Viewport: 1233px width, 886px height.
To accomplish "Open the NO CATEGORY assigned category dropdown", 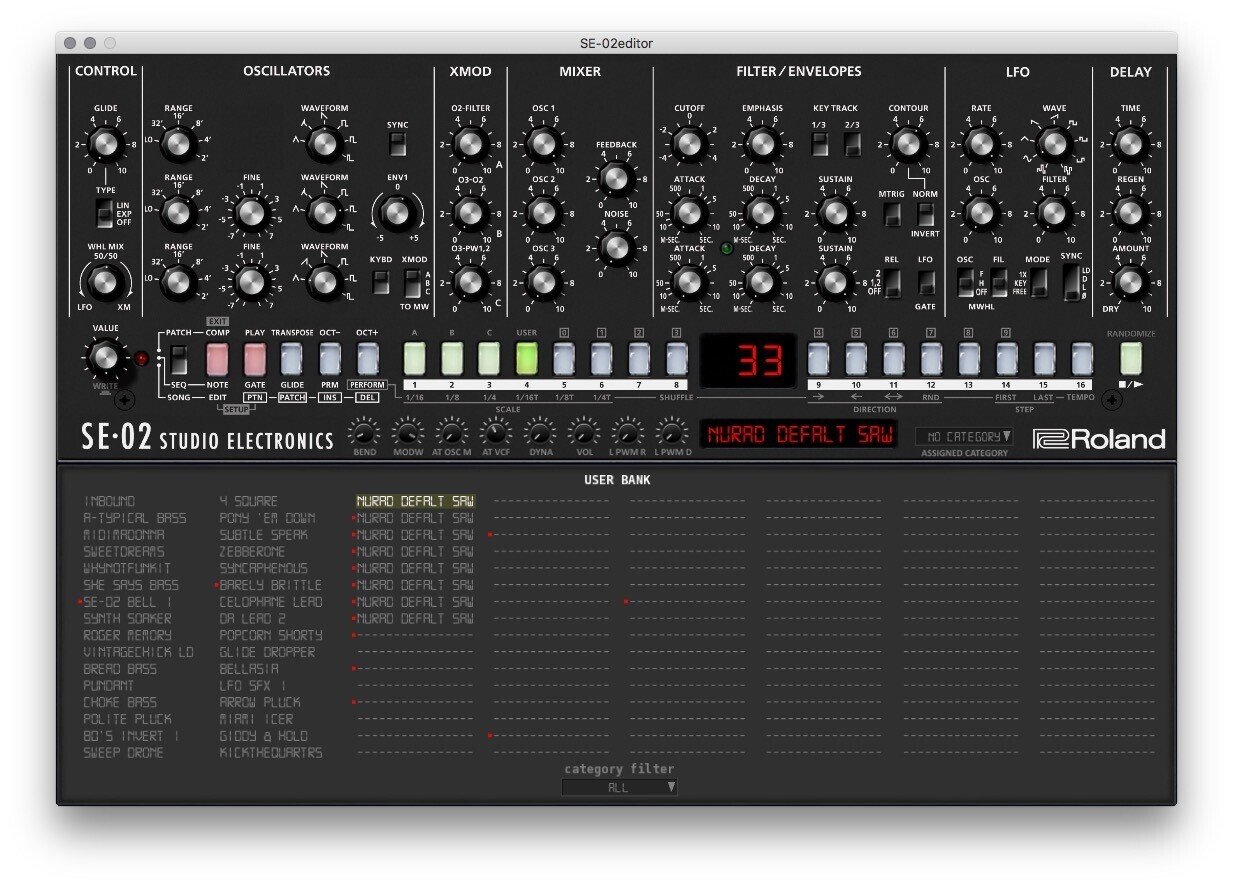I will 964,437.
